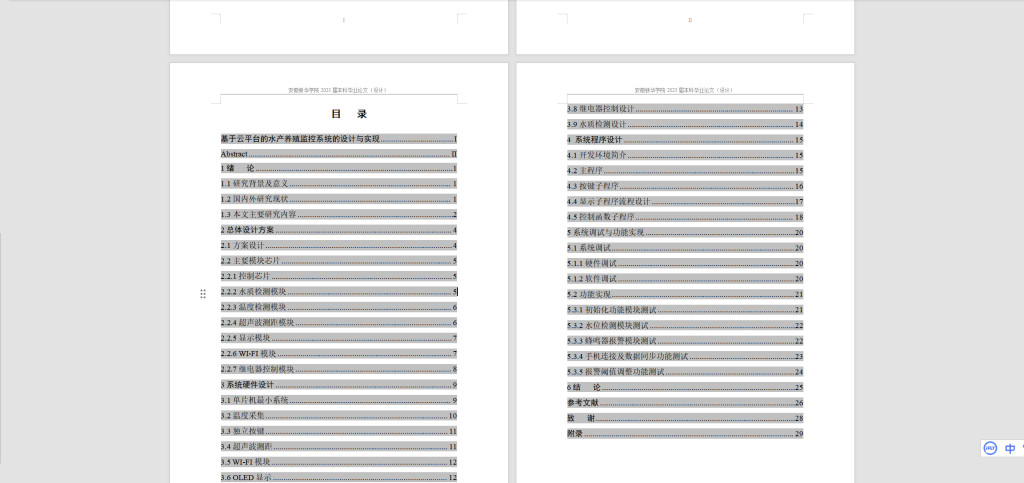Go to 5.1.2 软件调试 entry
Image resolution: width=1024 pixels, height=483 pixels.
pos(593,278)
